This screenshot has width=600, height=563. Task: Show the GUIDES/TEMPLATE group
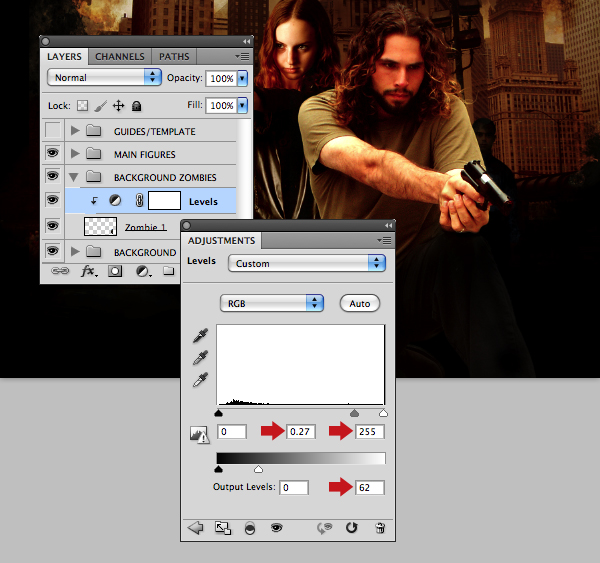point(53,130)
